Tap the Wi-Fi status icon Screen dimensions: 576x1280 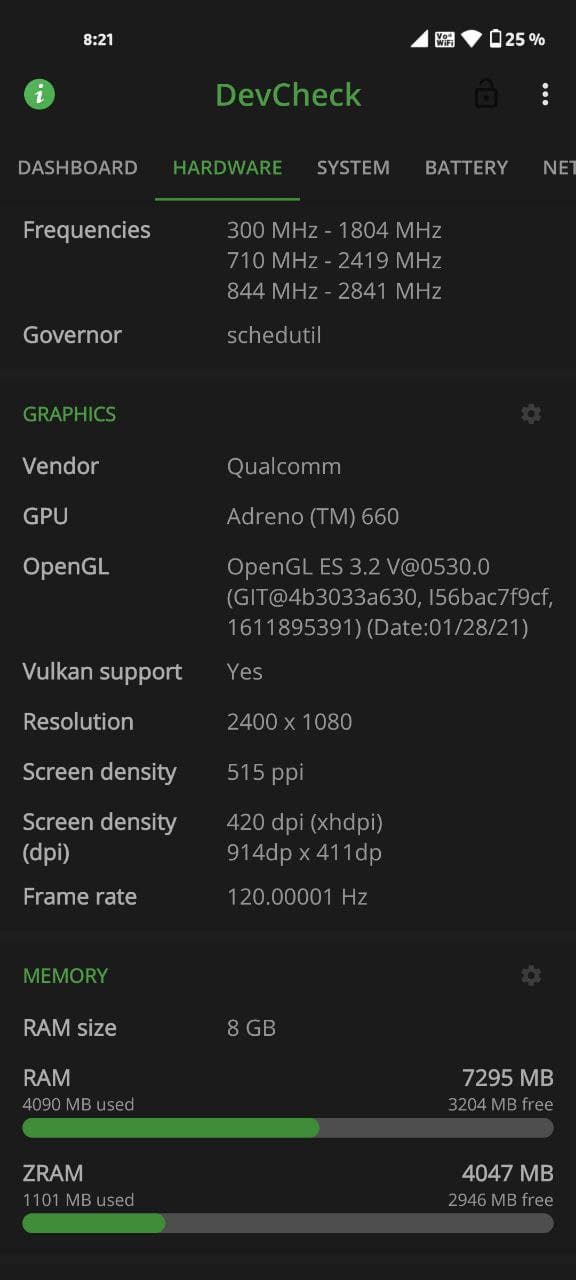[471, 39]
